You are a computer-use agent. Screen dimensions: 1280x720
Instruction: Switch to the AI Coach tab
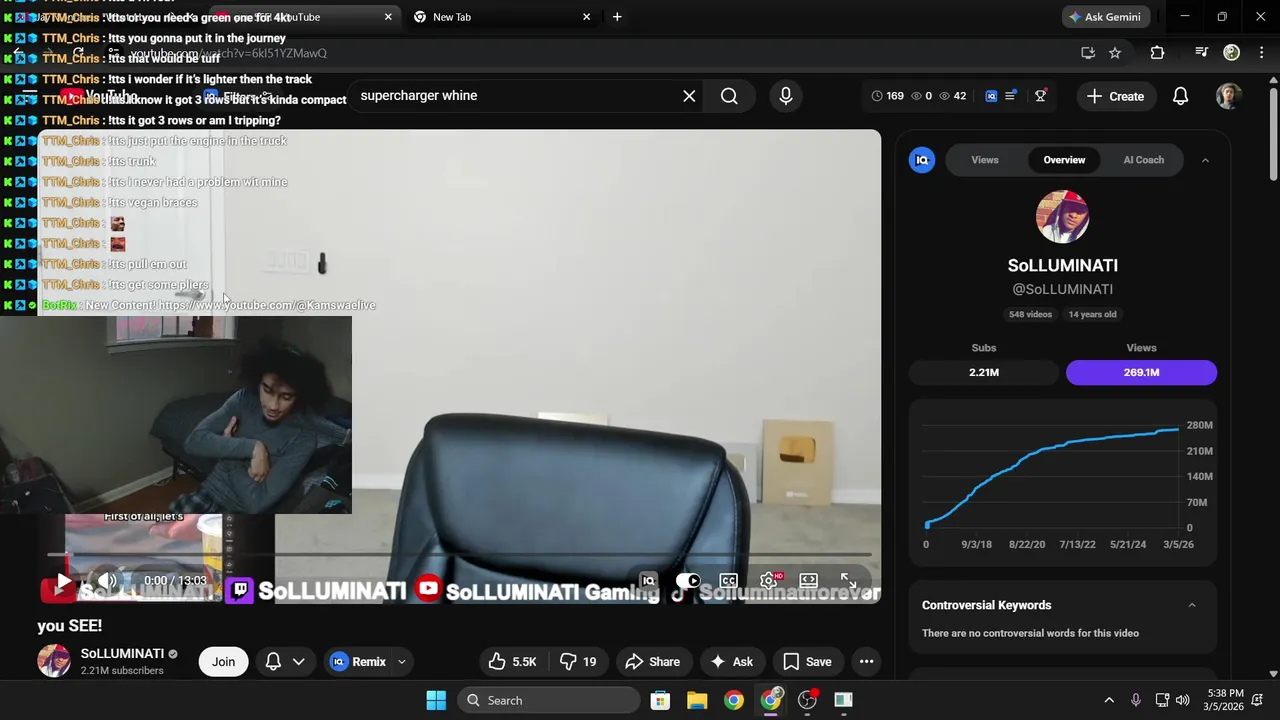(x=1144, y=160)
